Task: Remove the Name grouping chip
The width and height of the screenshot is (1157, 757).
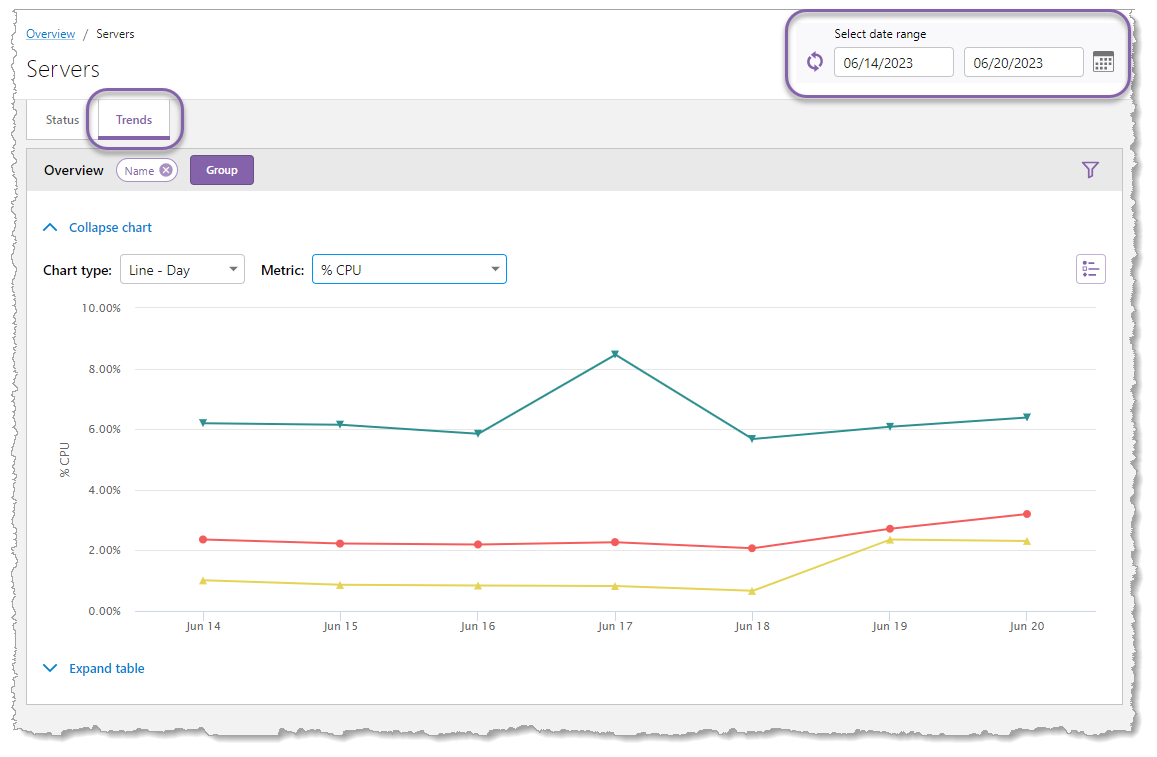Action: (x=166, y=169)
